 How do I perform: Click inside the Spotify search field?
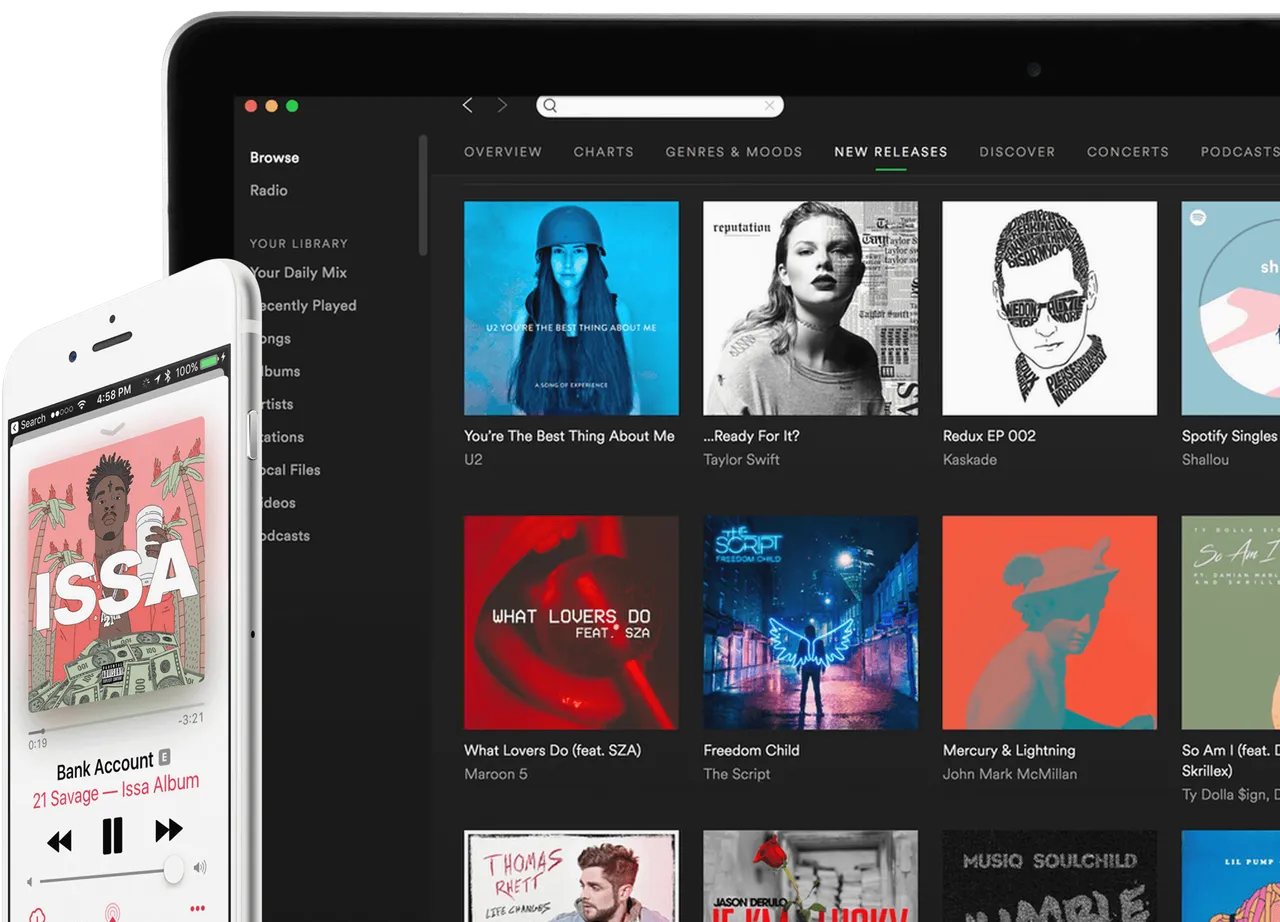[660, 106]
